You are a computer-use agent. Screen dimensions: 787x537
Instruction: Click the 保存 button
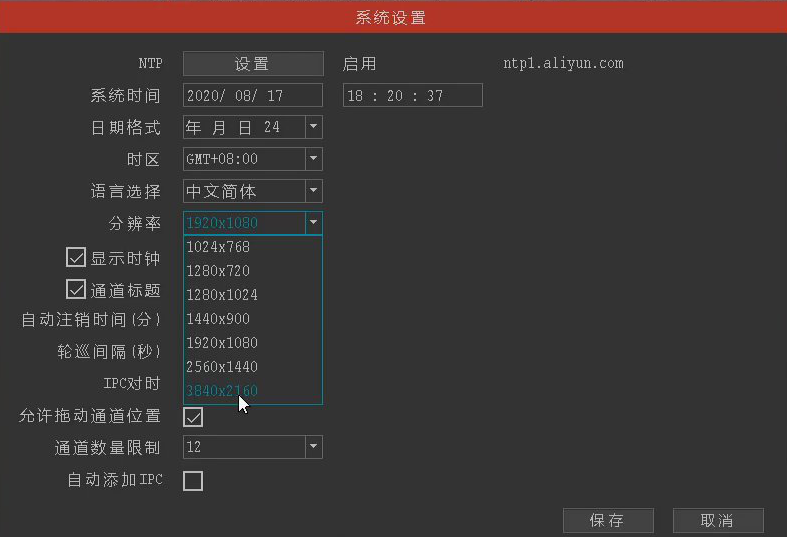tap(607, 520)
